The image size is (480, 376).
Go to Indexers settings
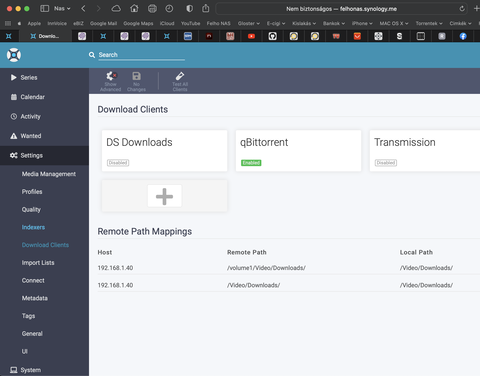pos(33,227)
